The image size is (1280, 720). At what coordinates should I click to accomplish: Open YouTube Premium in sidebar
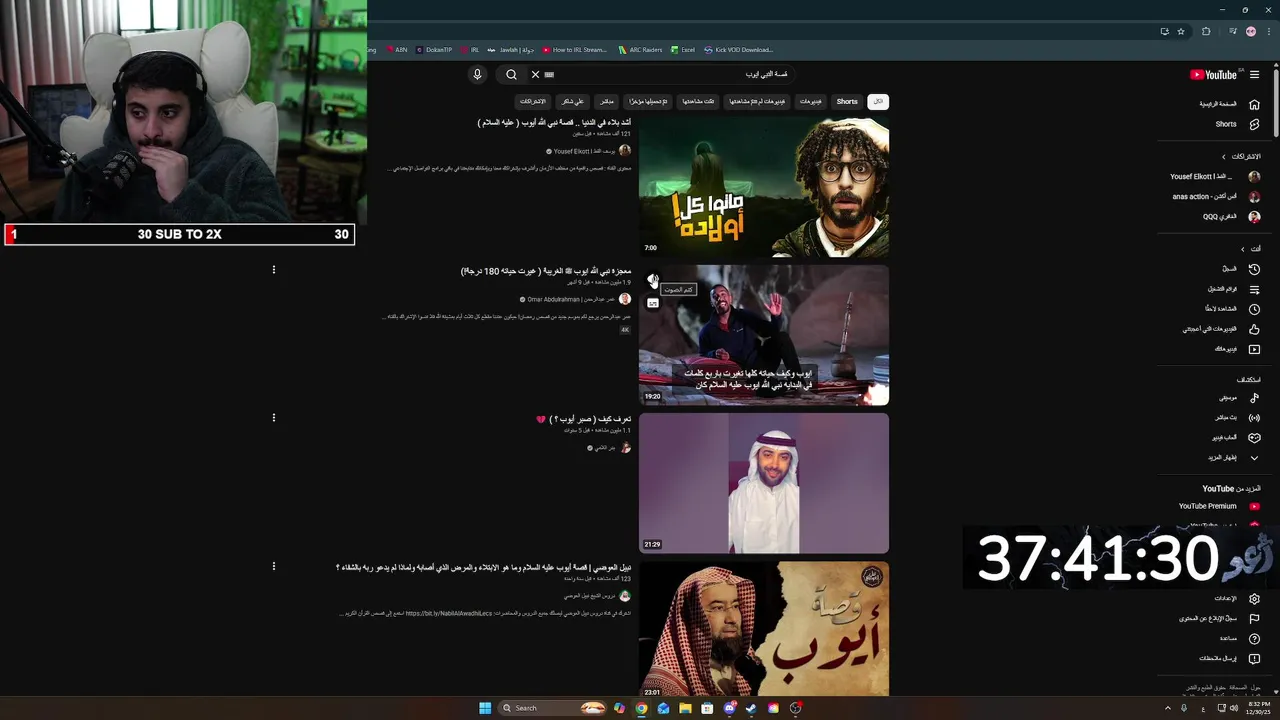[x=1218, y=506]
